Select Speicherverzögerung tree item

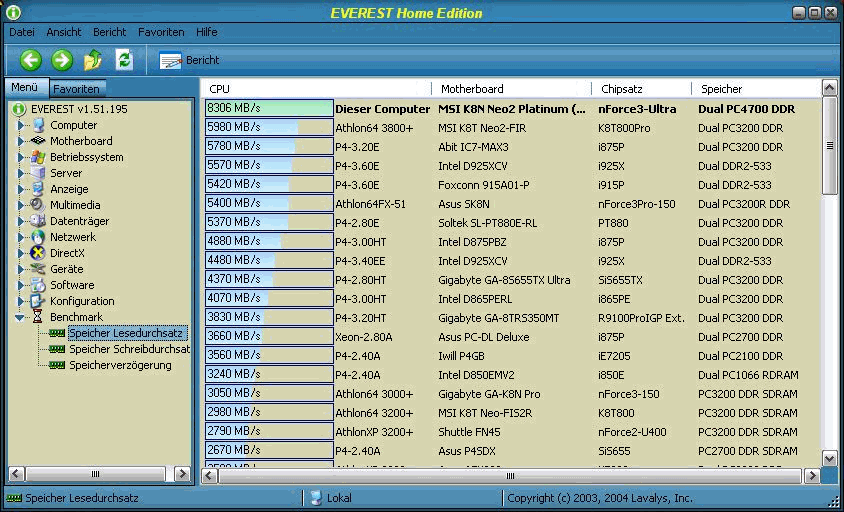(x=121, y=365)
